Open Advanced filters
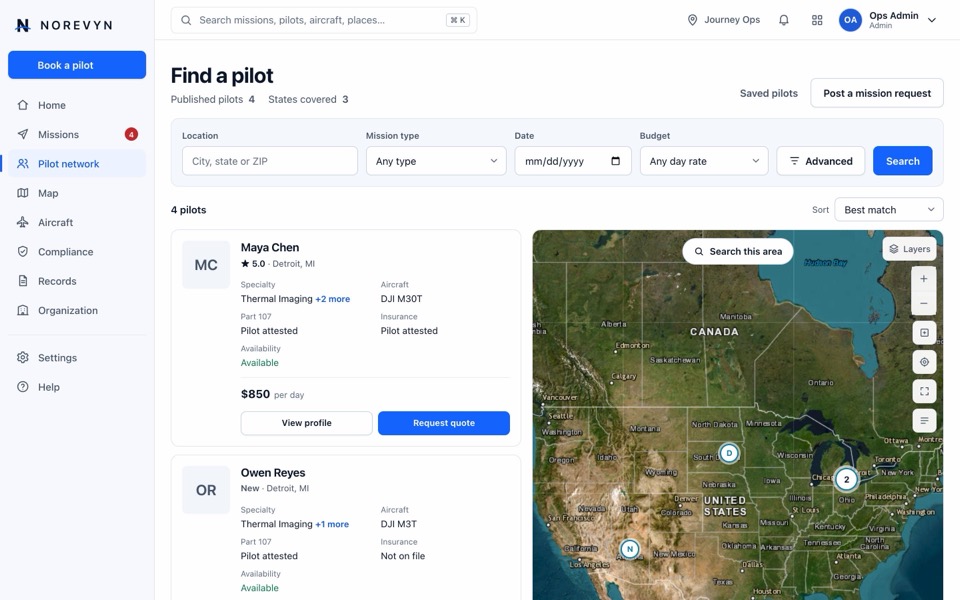960x600 pixels. (x=820, y=161)
